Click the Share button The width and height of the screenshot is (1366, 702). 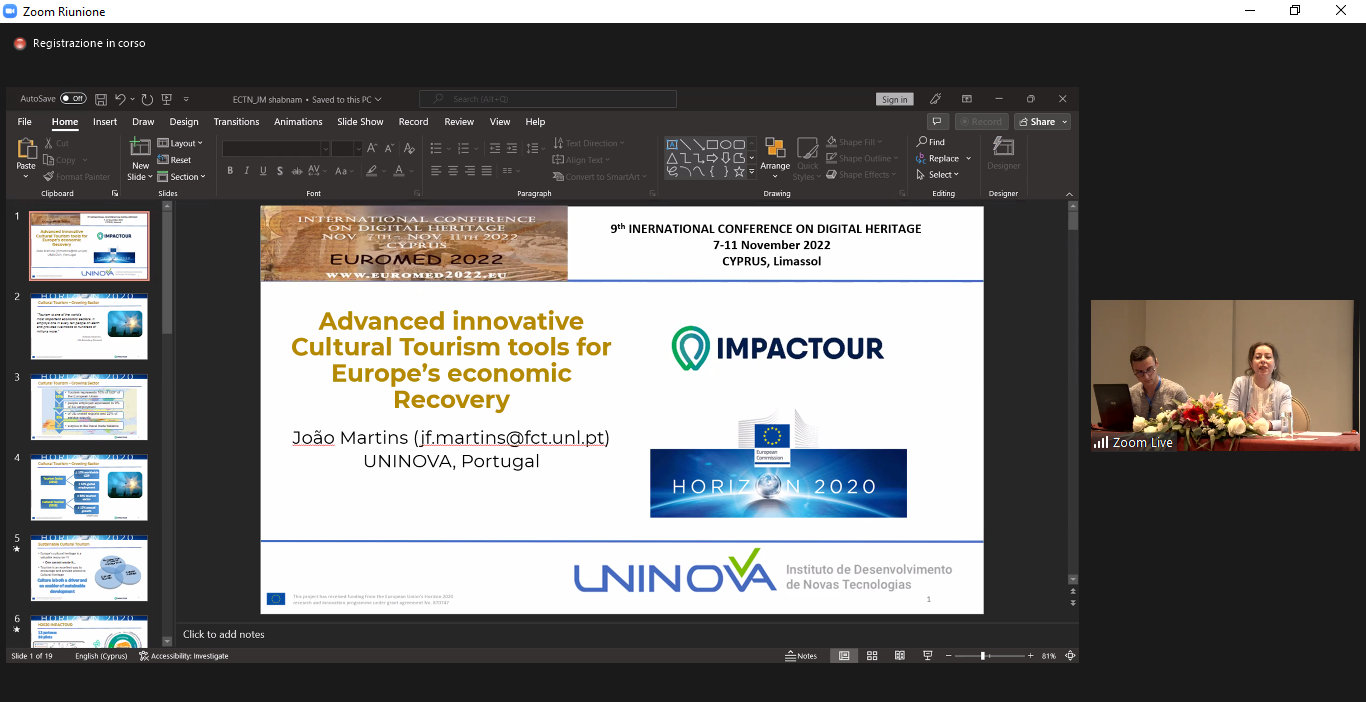(1042, 122)
